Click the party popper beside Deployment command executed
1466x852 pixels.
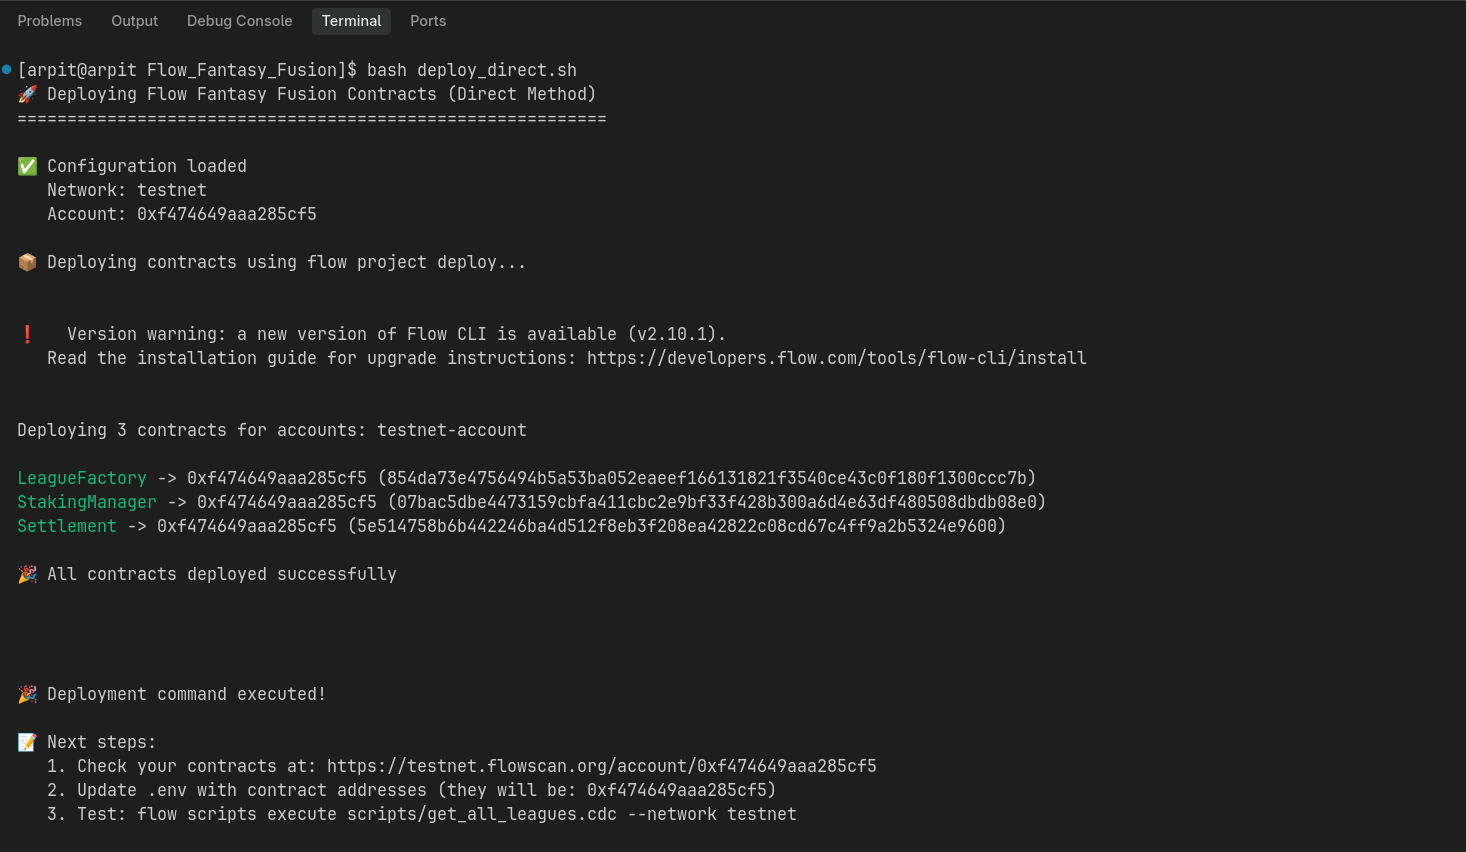(27, 694)
